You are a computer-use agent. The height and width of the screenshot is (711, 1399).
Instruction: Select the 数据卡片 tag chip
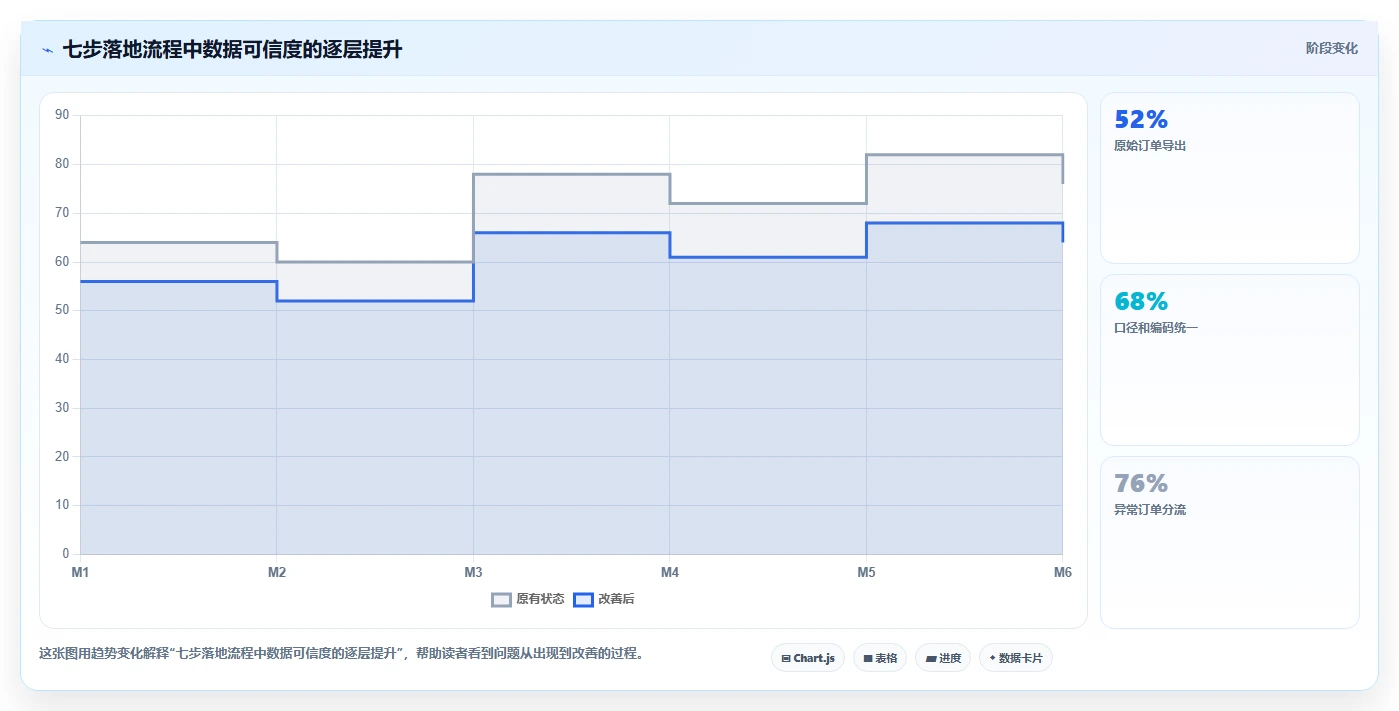coord(1016,658)
